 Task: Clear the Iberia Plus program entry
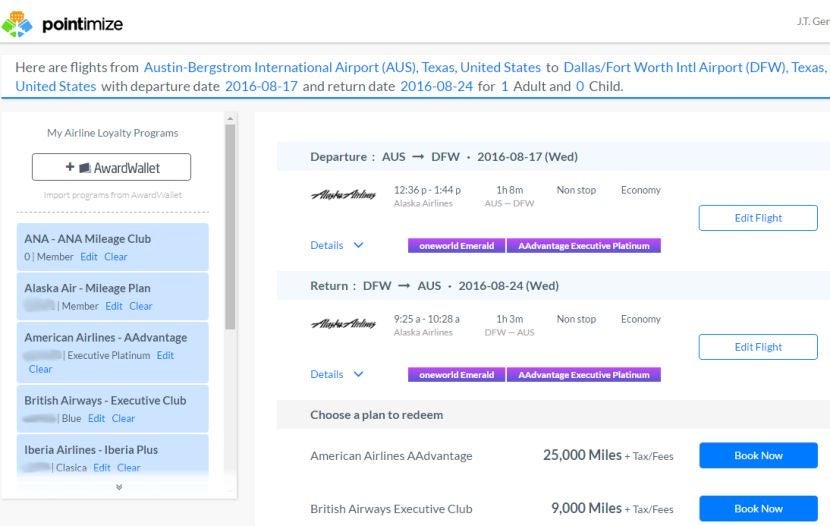pos(129,467)
